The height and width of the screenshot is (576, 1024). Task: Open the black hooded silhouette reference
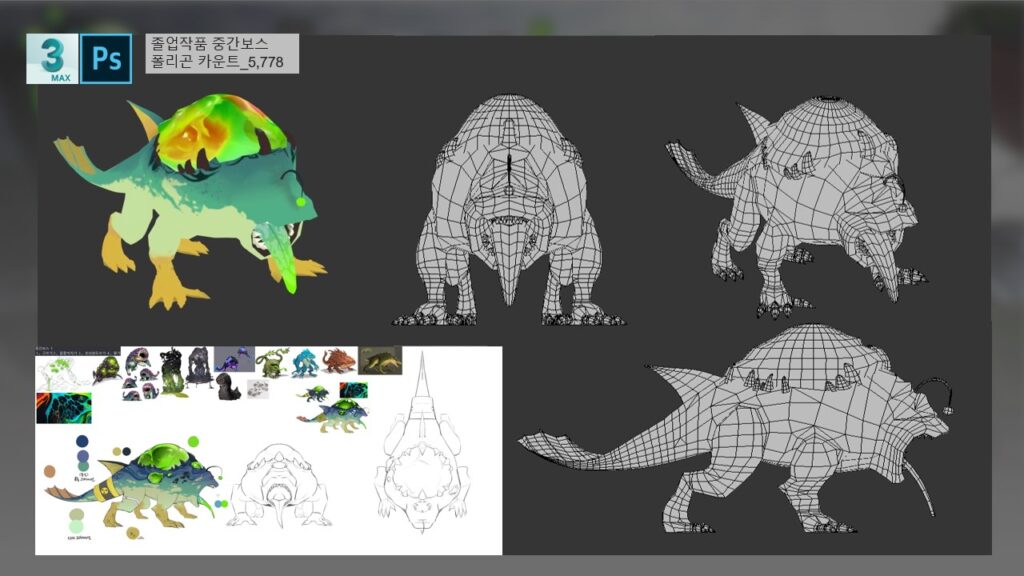click(x=228, y=389)
